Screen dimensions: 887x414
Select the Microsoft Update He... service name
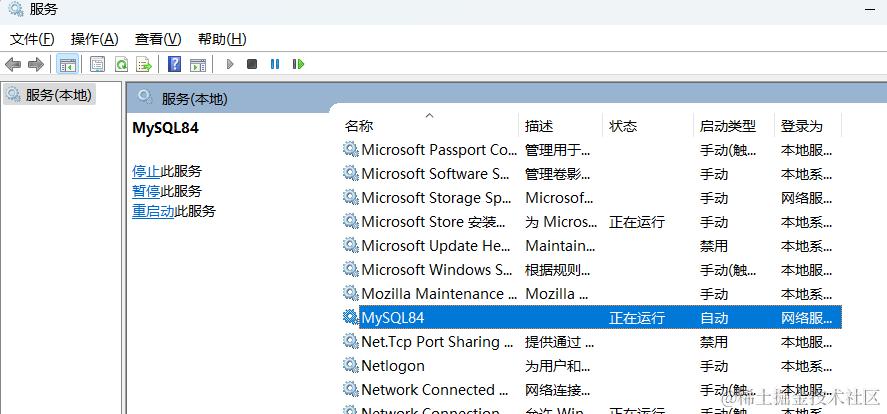tap(436, 246)
